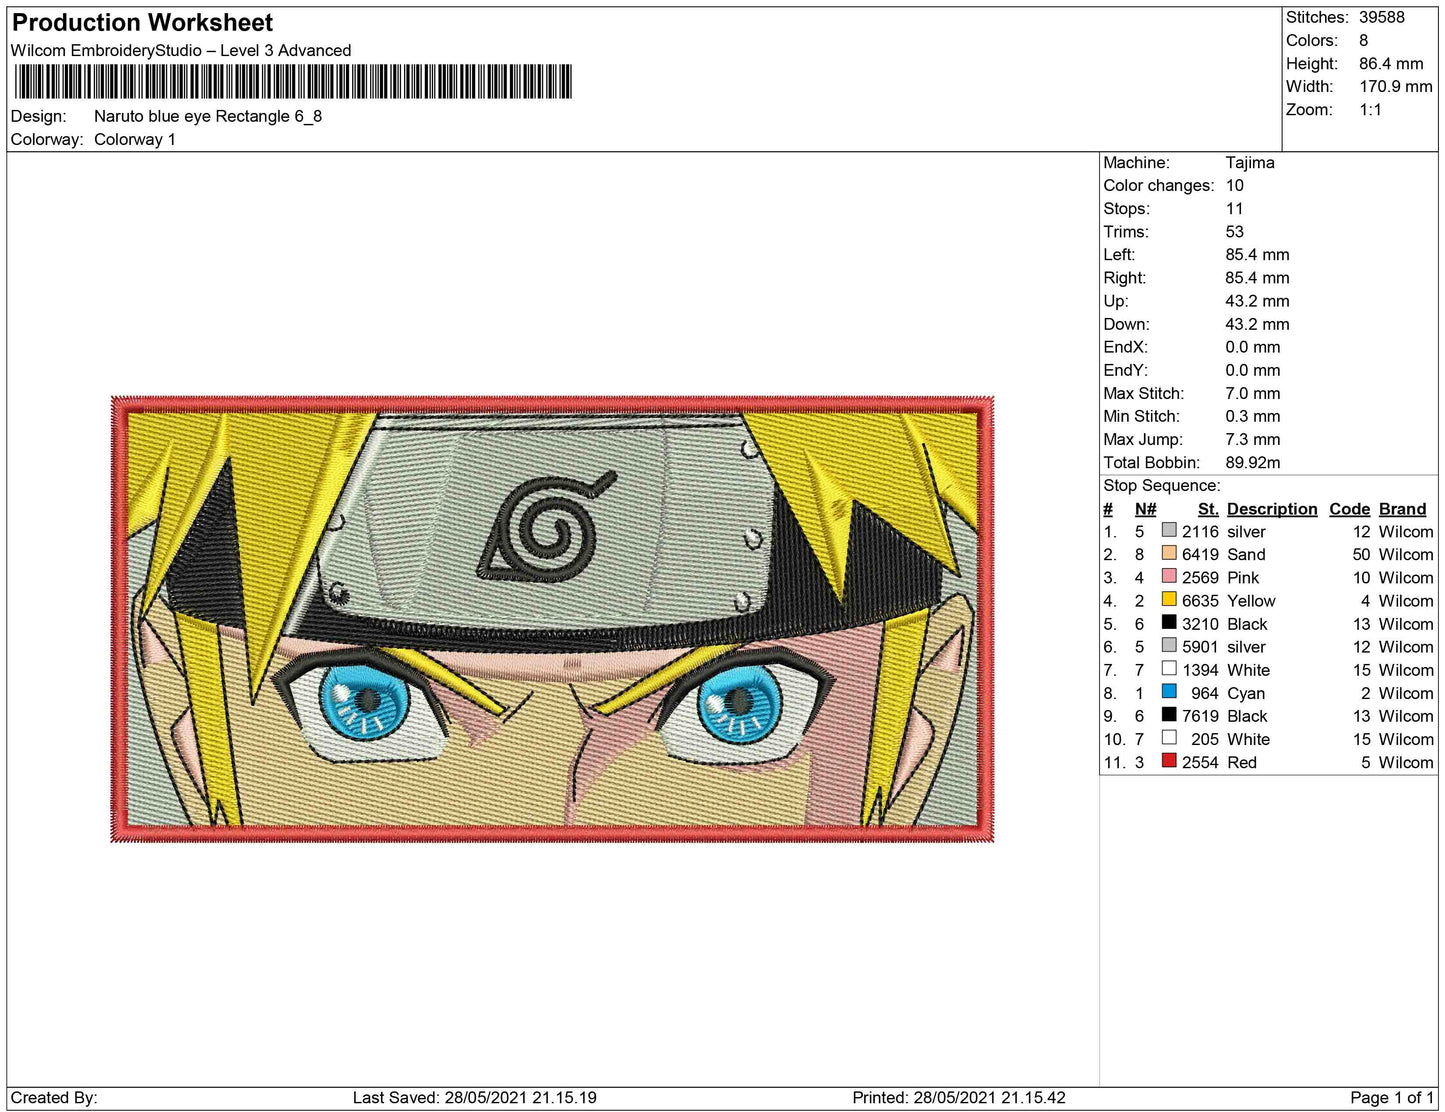1445x1112 pixels.
Task: Click the "Printed" timestamp in footer
Action: tap(959, 1097)
